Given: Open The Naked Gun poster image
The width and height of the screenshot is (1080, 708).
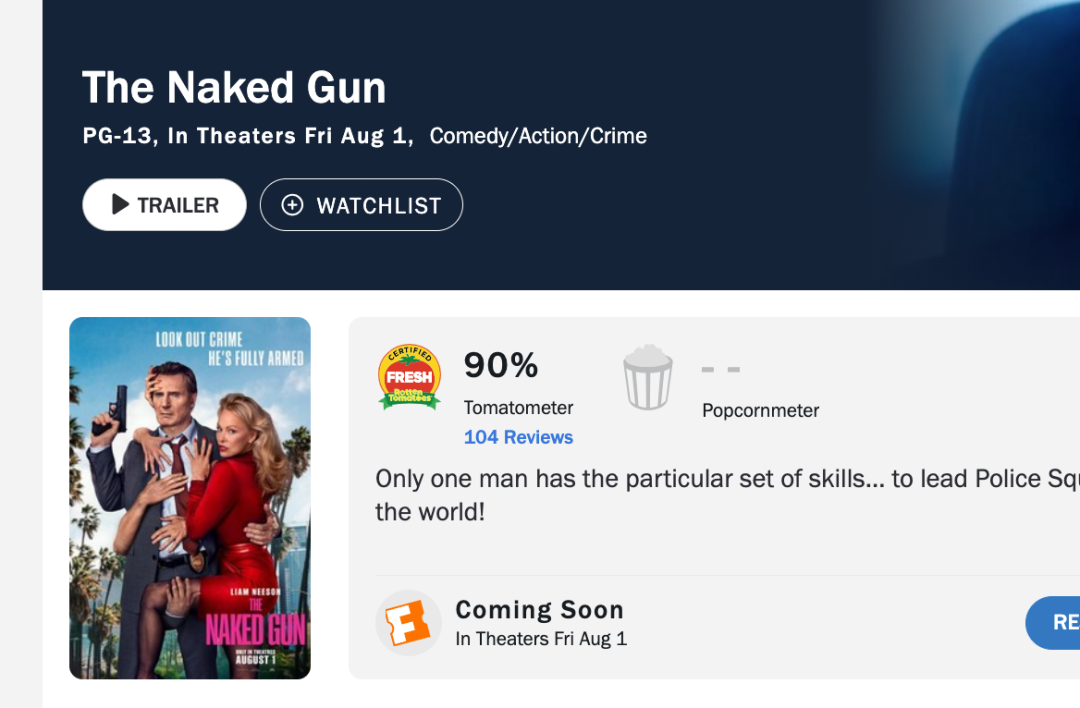Looking at the screenshot, I should click(190, 498).
